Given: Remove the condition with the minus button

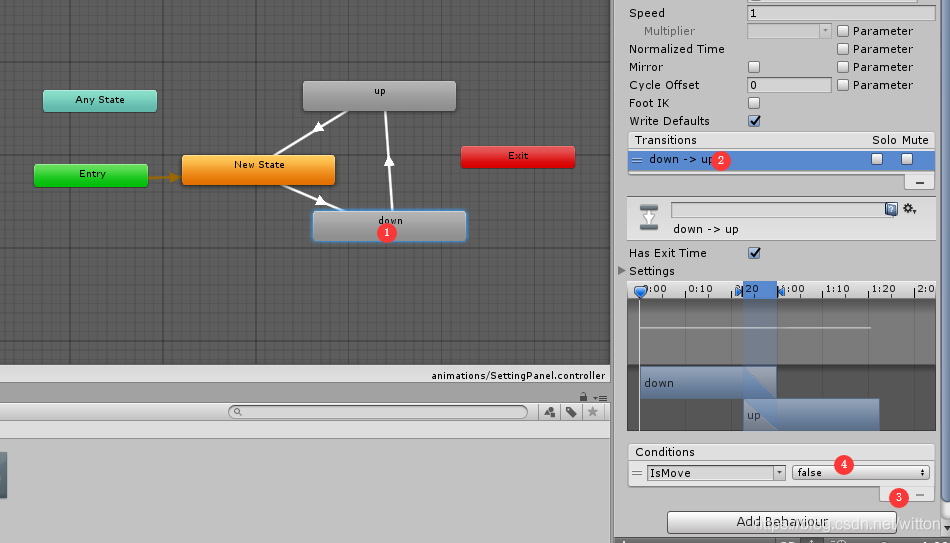Looking at the screenshot, I should pyautogui.click(x=920, y=495).
